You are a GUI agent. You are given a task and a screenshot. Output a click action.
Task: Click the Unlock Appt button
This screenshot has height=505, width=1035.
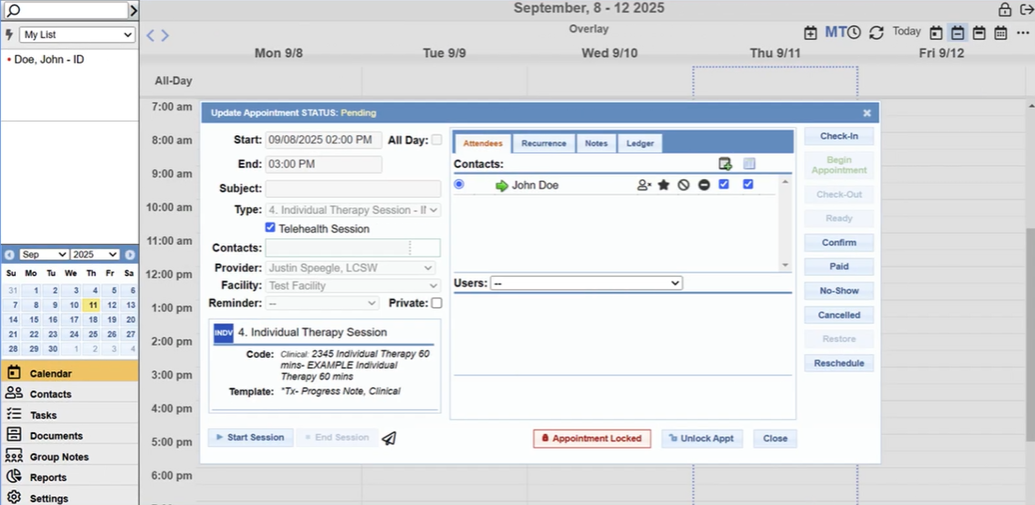click(702, 438)
